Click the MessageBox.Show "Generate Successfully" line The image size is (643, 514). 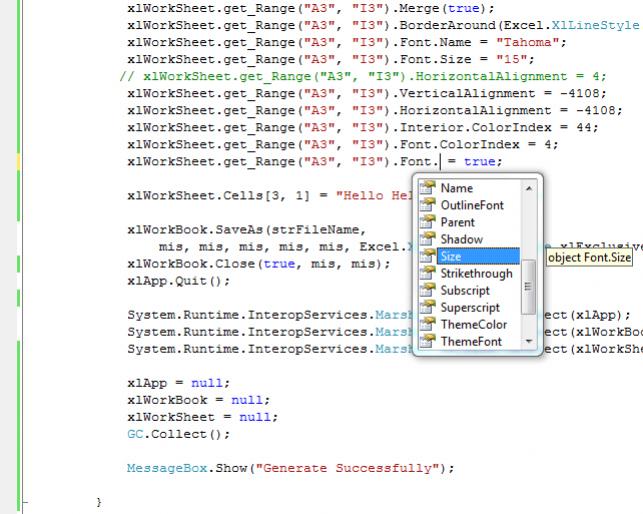click(291, 468)
